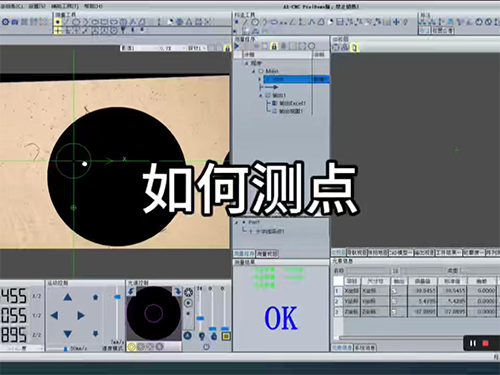500x375 pixels.
Task: Click the yellow square icon under light sliders
Action: pos(226,336)
